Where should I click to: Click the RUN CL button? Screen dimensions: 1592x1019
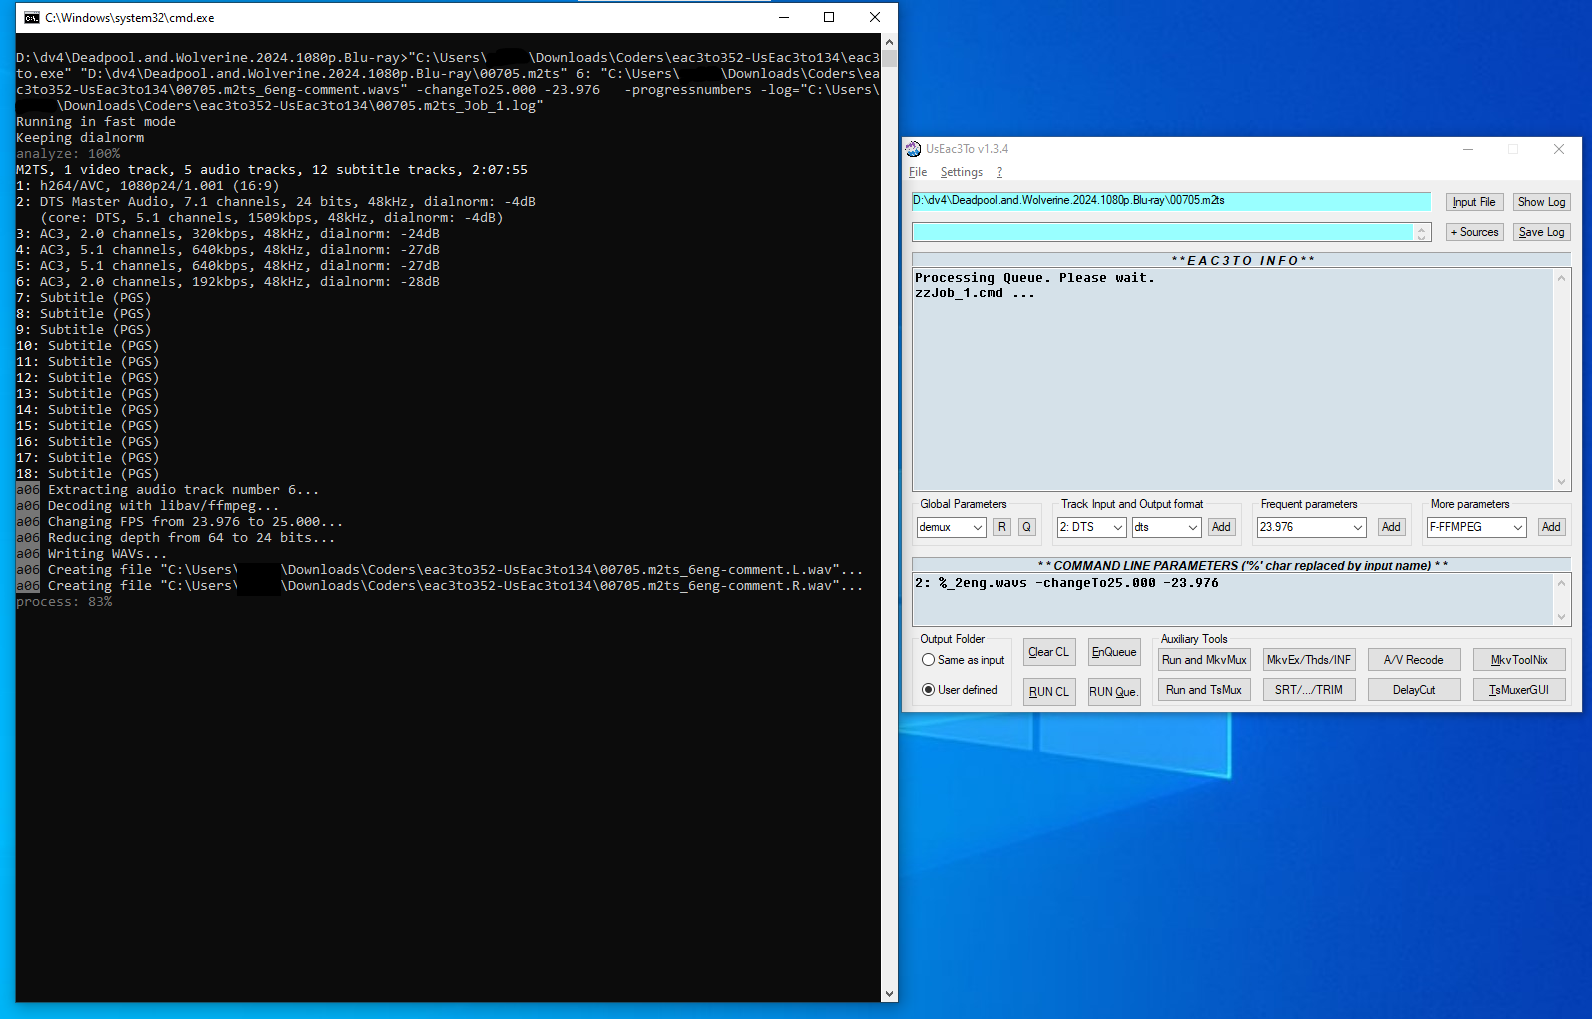(x=1049, y=692)
